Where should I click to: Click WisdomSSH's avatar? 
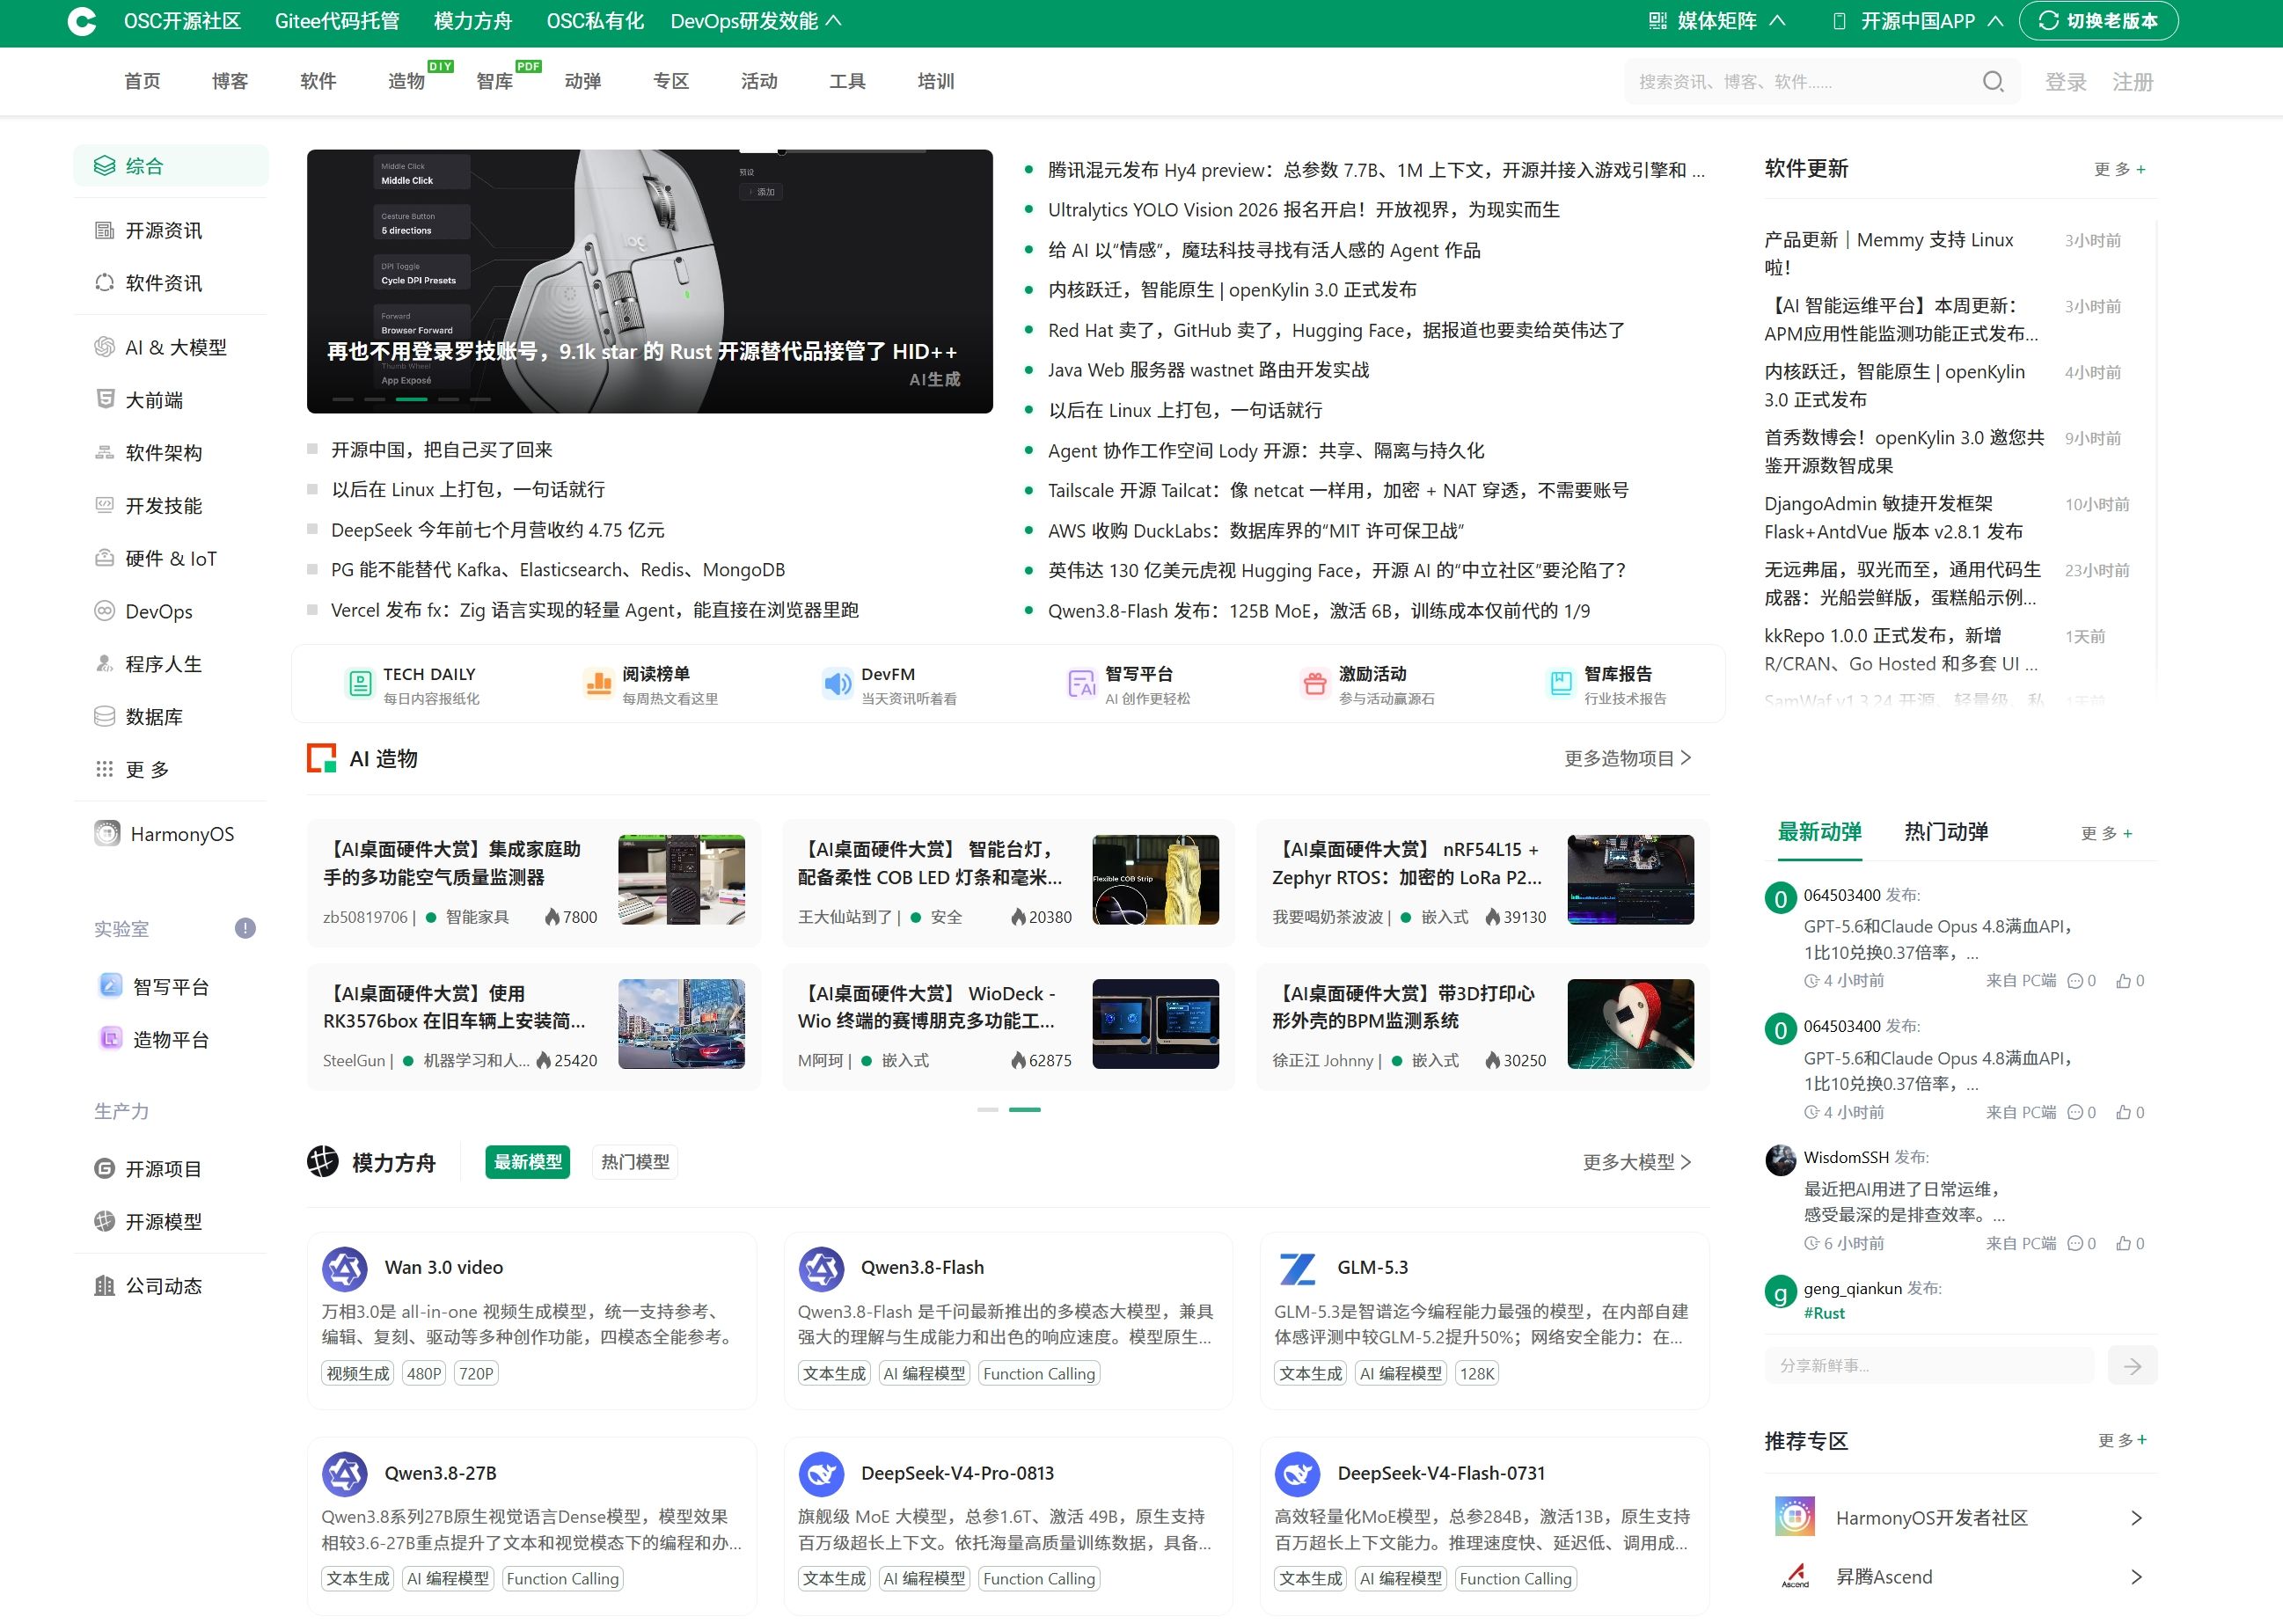1780,1160
